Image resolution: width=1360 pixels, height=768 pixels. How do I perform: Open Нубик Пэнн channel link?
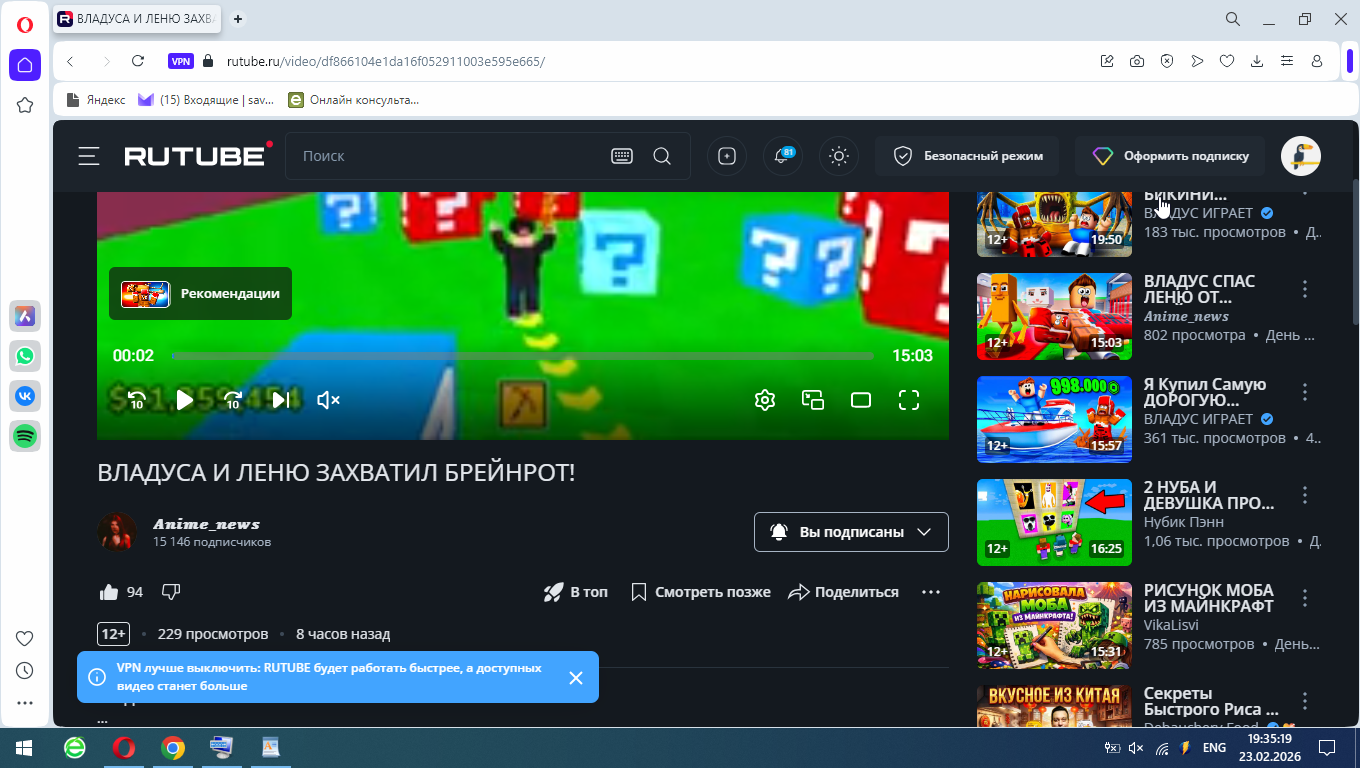[1184, 522]
